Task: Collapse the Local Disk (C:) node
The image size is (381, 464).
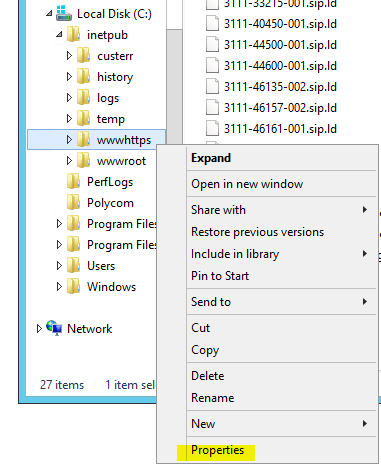Action: [x=49, y=13]
